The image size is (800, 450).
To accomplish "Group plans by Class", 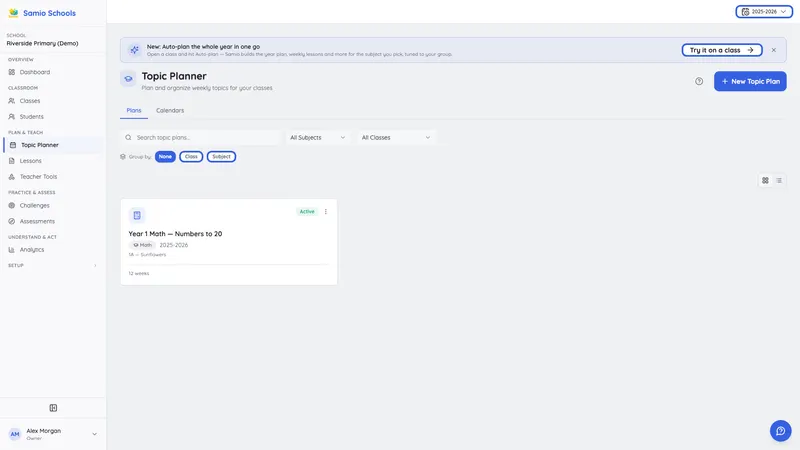I will click(x=191, y=157).
